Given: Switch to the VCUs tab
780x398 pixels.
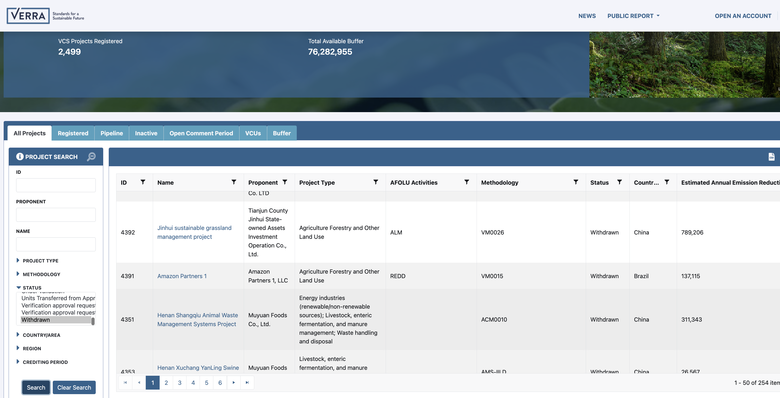Looking at the screenshot, I should point(253,133).
